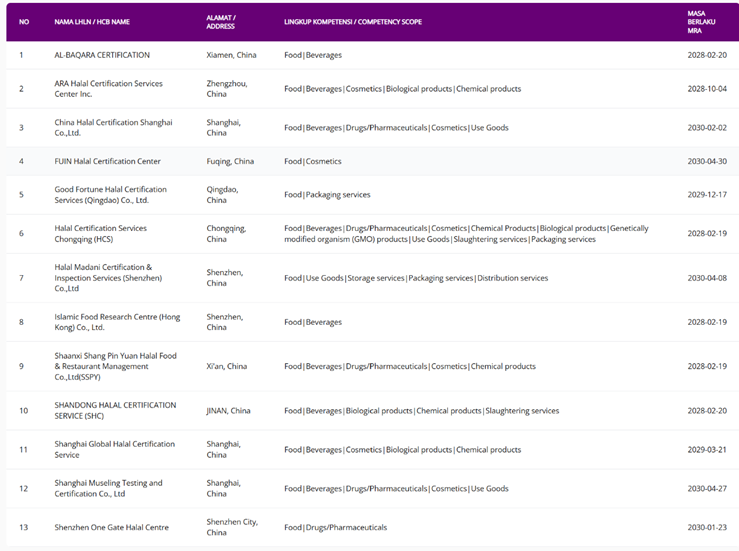The image size is (739, 551).
Task: Select Shaanxi Shang Pin Yuan Halal Food name
Action: (115, 366)
